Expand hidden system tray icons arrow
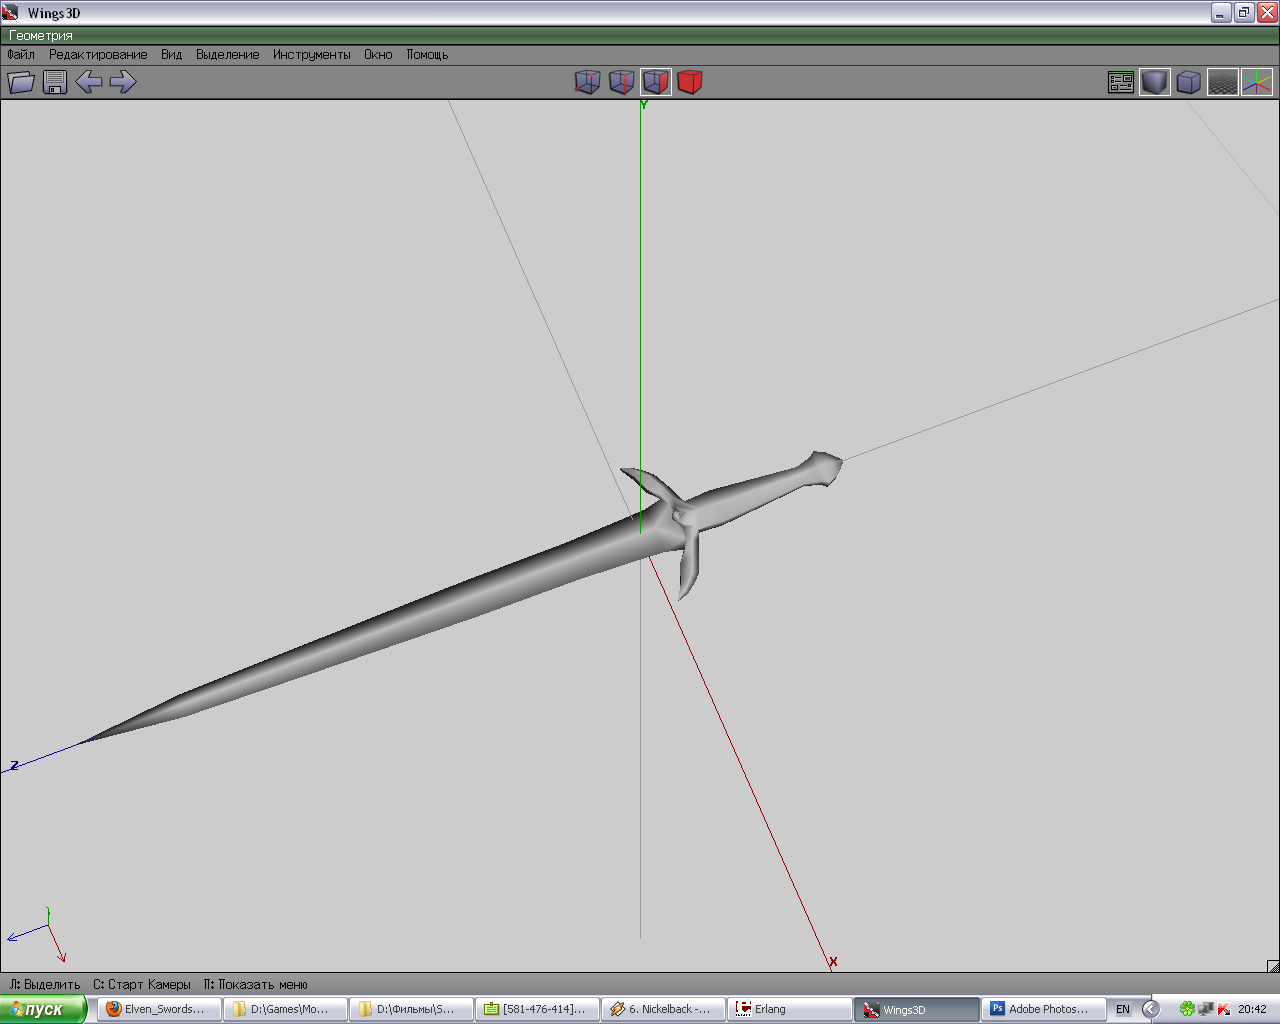The width and height of the screenshot is (1280, 1024). pyautogui.click(x=1151, y=1009)
